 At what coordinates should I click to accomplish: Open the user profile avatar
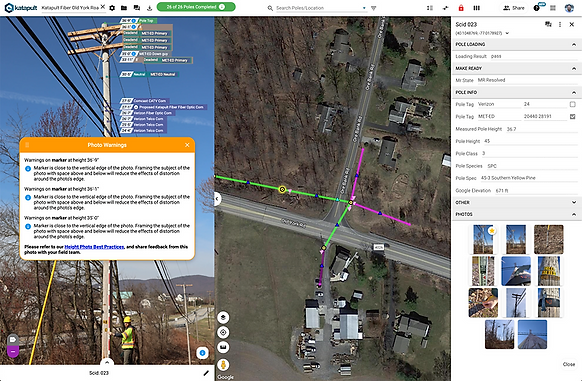pyautogui.click(x=569, y=8)
